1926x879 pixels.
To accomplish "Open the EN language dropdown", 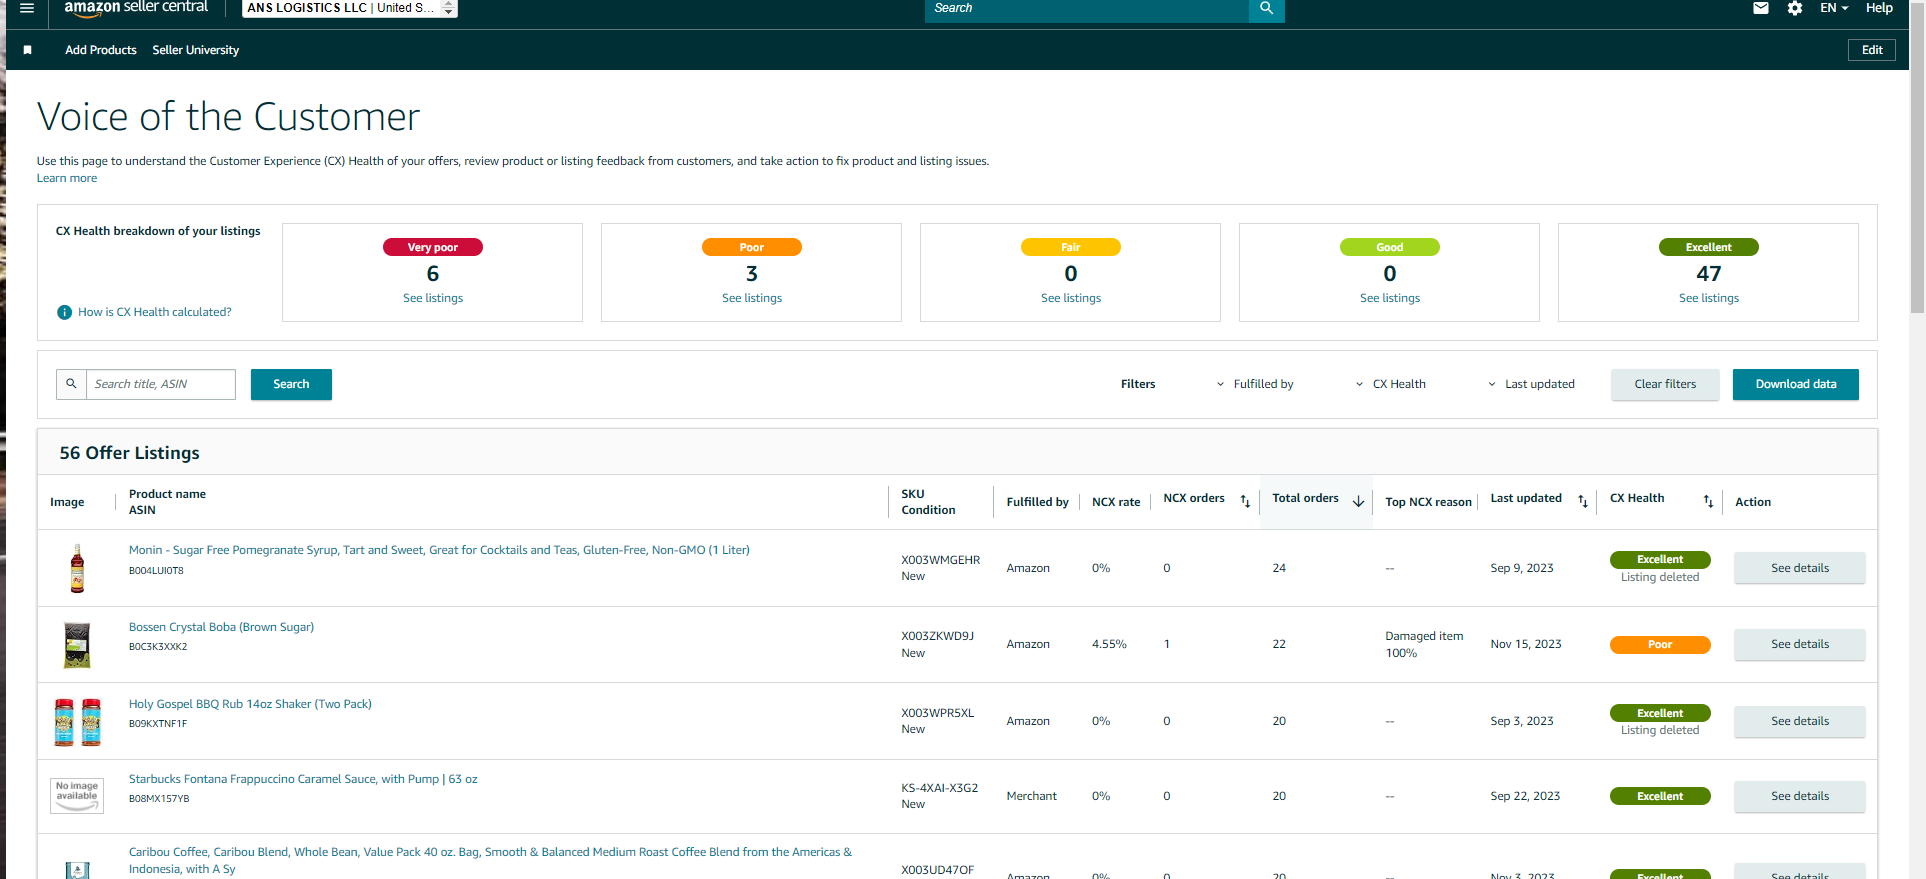I will 1834,8.
